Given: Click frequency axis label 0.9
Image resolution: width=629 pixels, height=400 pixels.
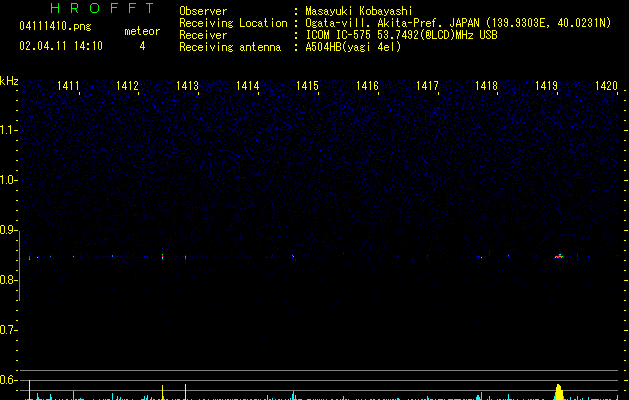Looking at the screenshot, I should point(7,230).
